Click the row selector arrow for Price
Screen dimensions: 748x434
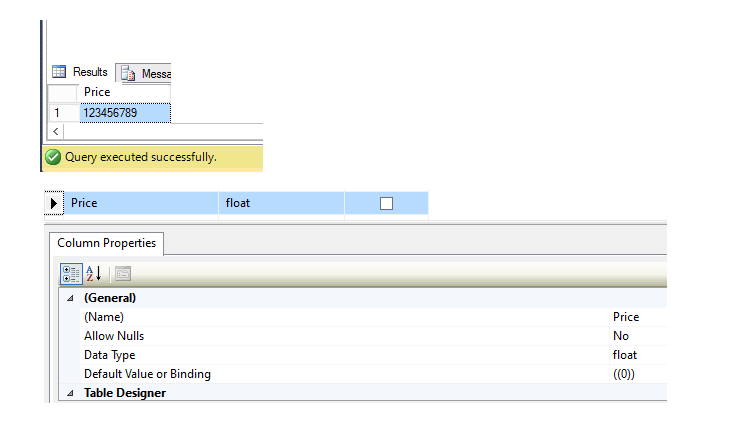coord(54,204)
